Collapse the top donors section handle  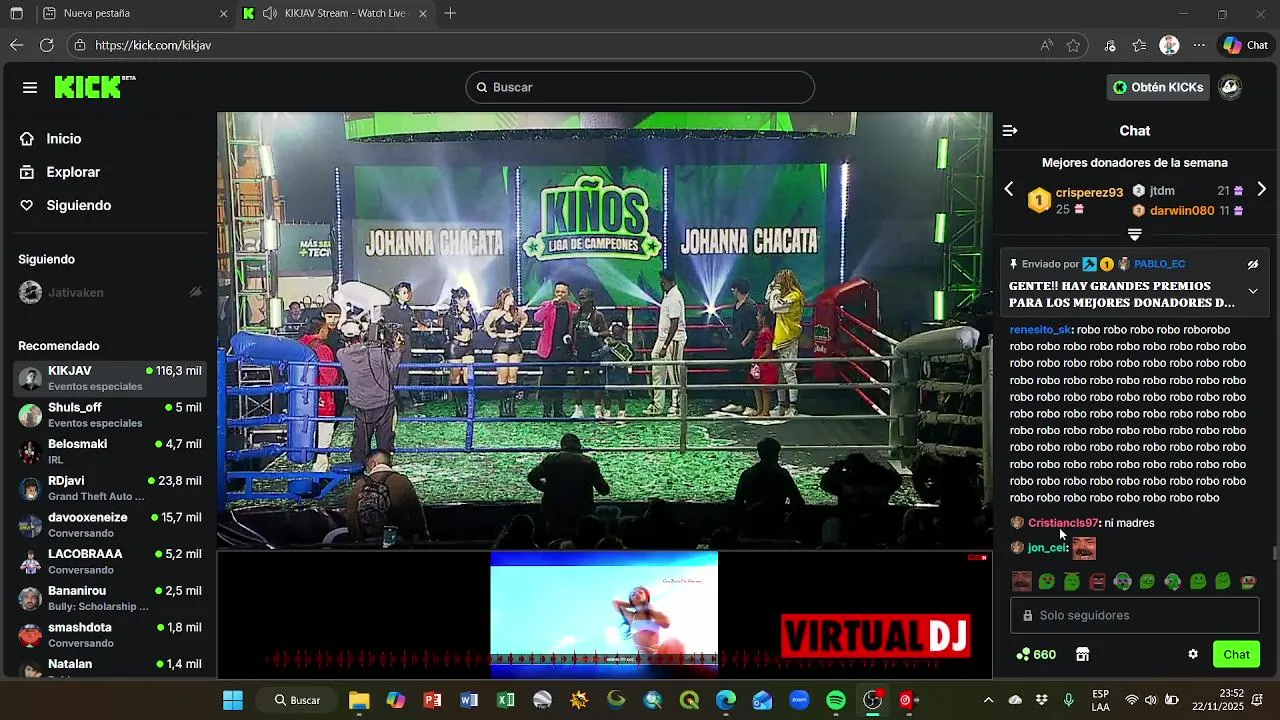1135,235
